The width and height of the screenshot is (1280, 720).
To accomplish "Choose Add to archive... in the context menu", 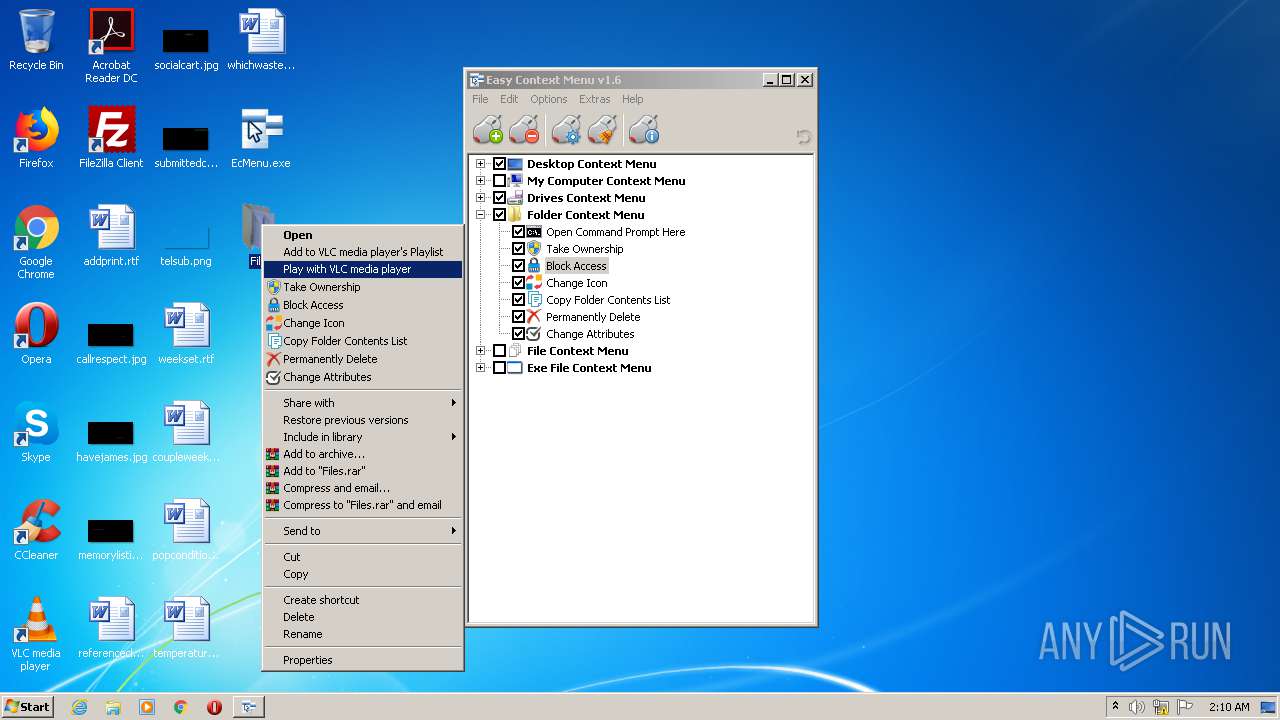I will pos(362,454).
